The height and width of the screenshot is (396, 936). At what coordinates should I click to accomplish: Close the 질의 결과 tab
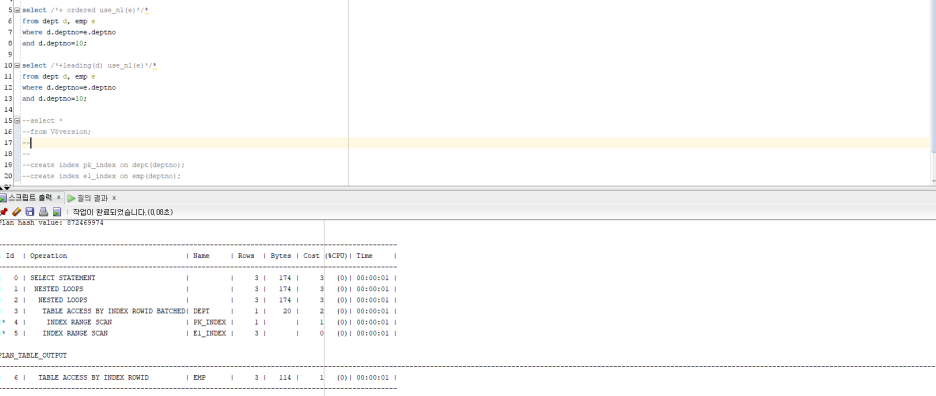coord(114,198)
